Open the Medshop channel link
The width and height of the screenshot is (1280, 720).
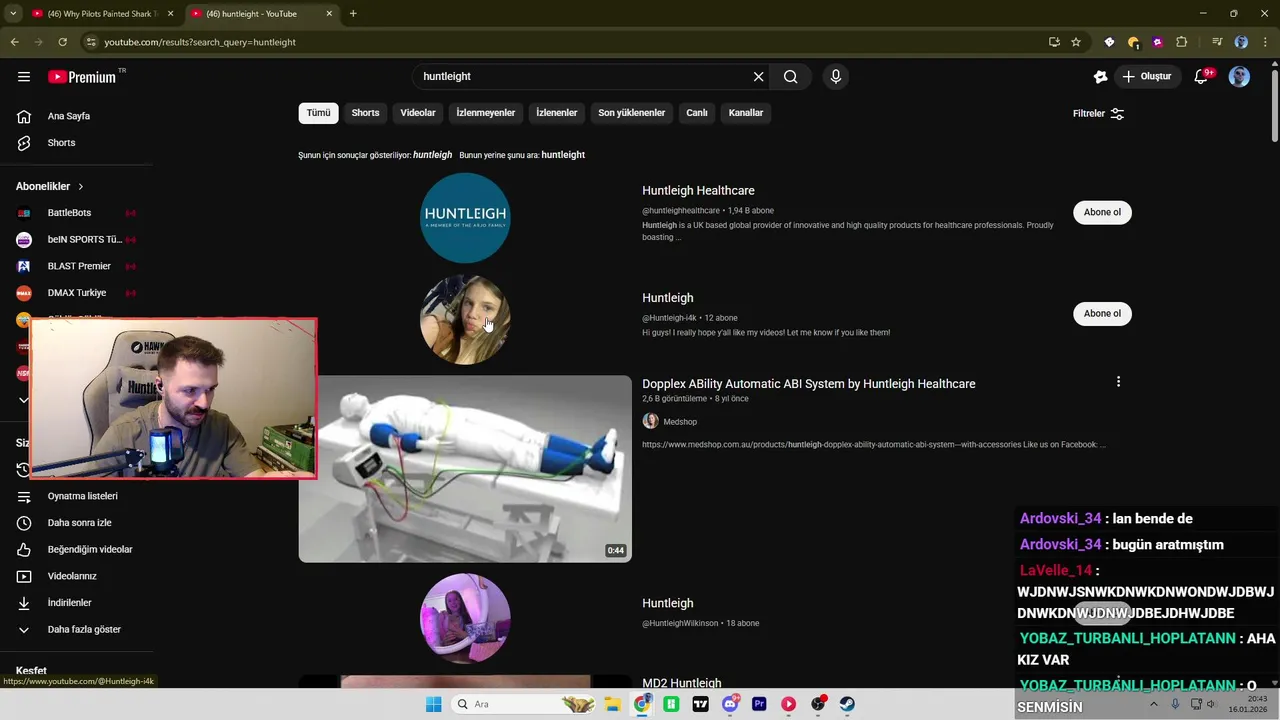tap(680, 422)
